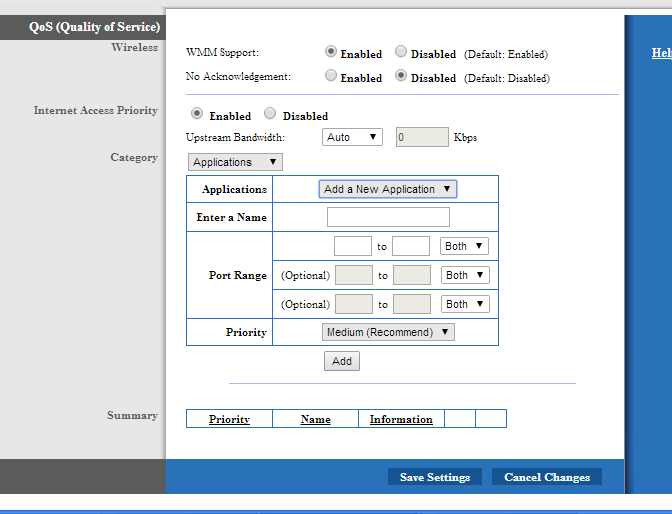
Task: Click the Internet Access Priority label
Action: coord(96,110)
